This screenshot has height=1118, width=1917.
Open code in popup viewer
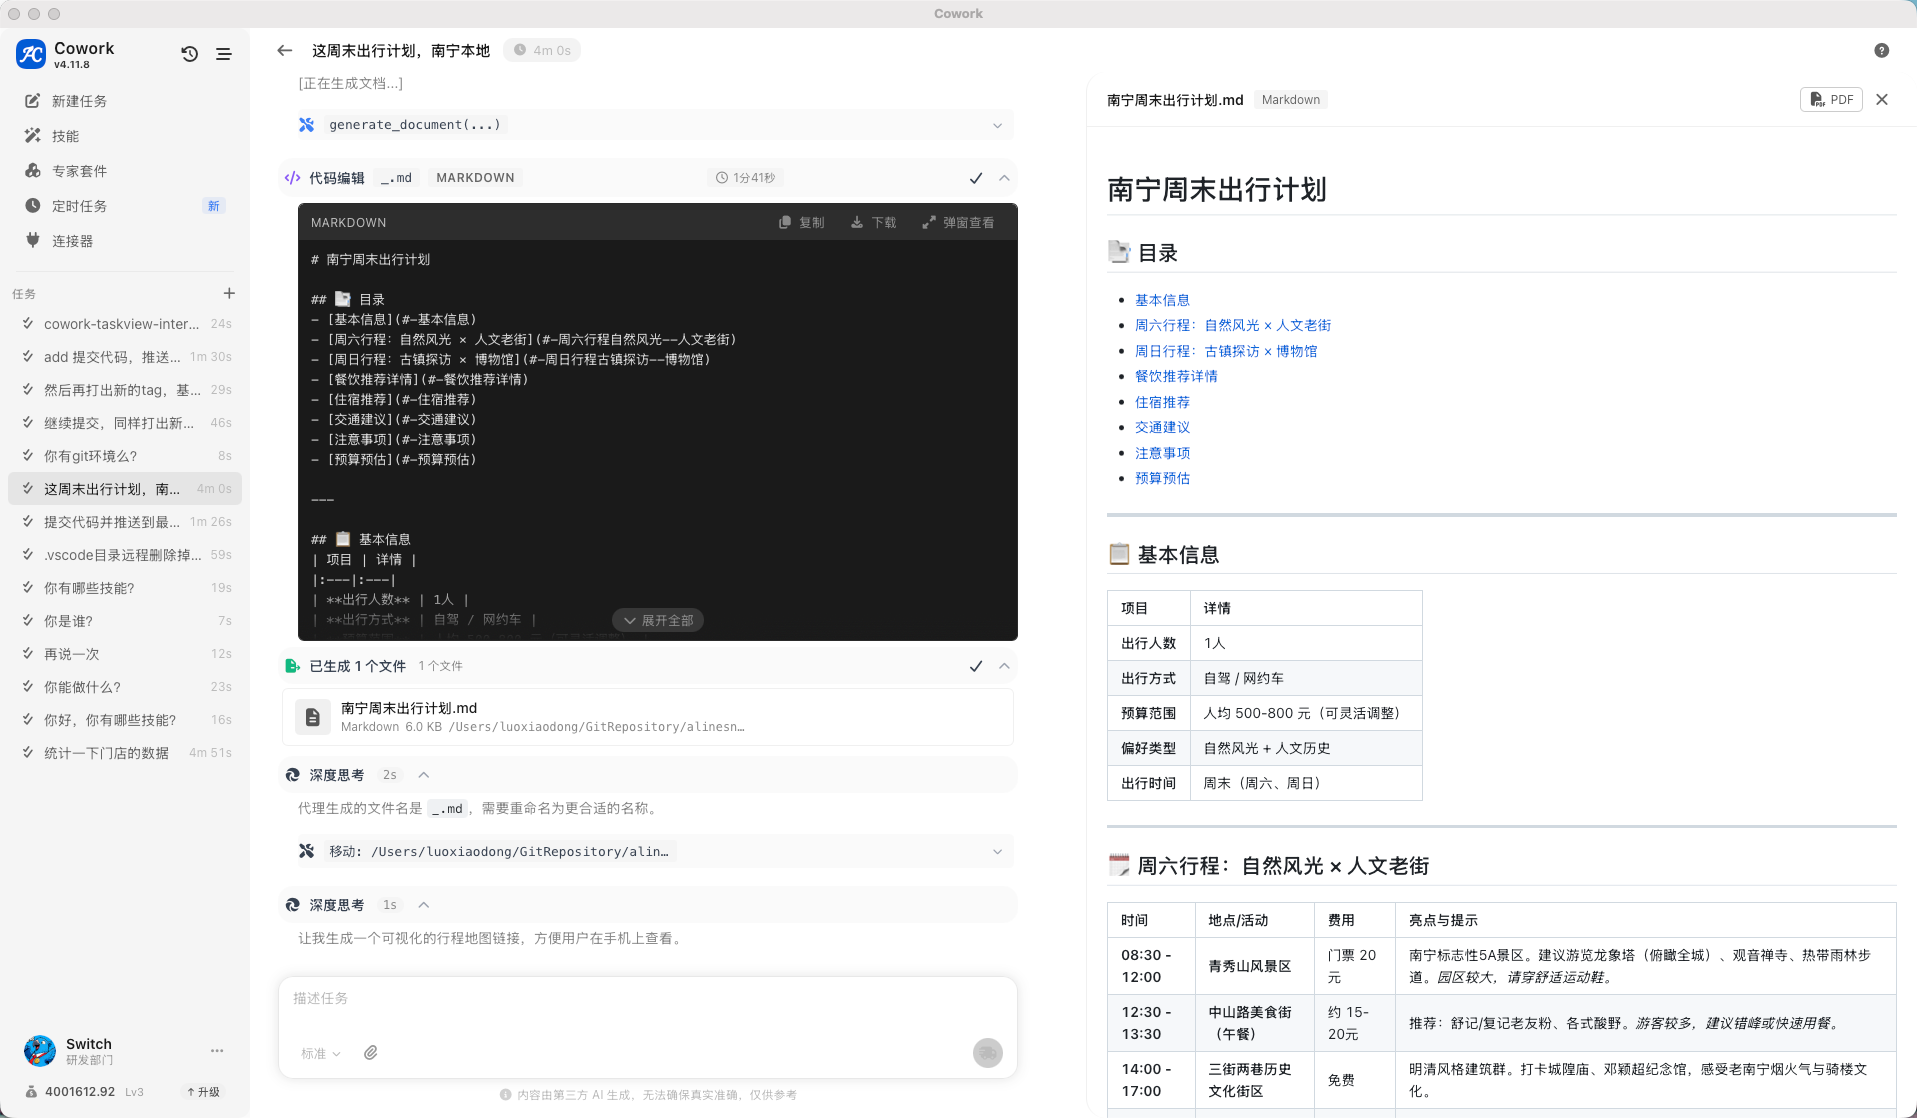[x=958, y=222]
